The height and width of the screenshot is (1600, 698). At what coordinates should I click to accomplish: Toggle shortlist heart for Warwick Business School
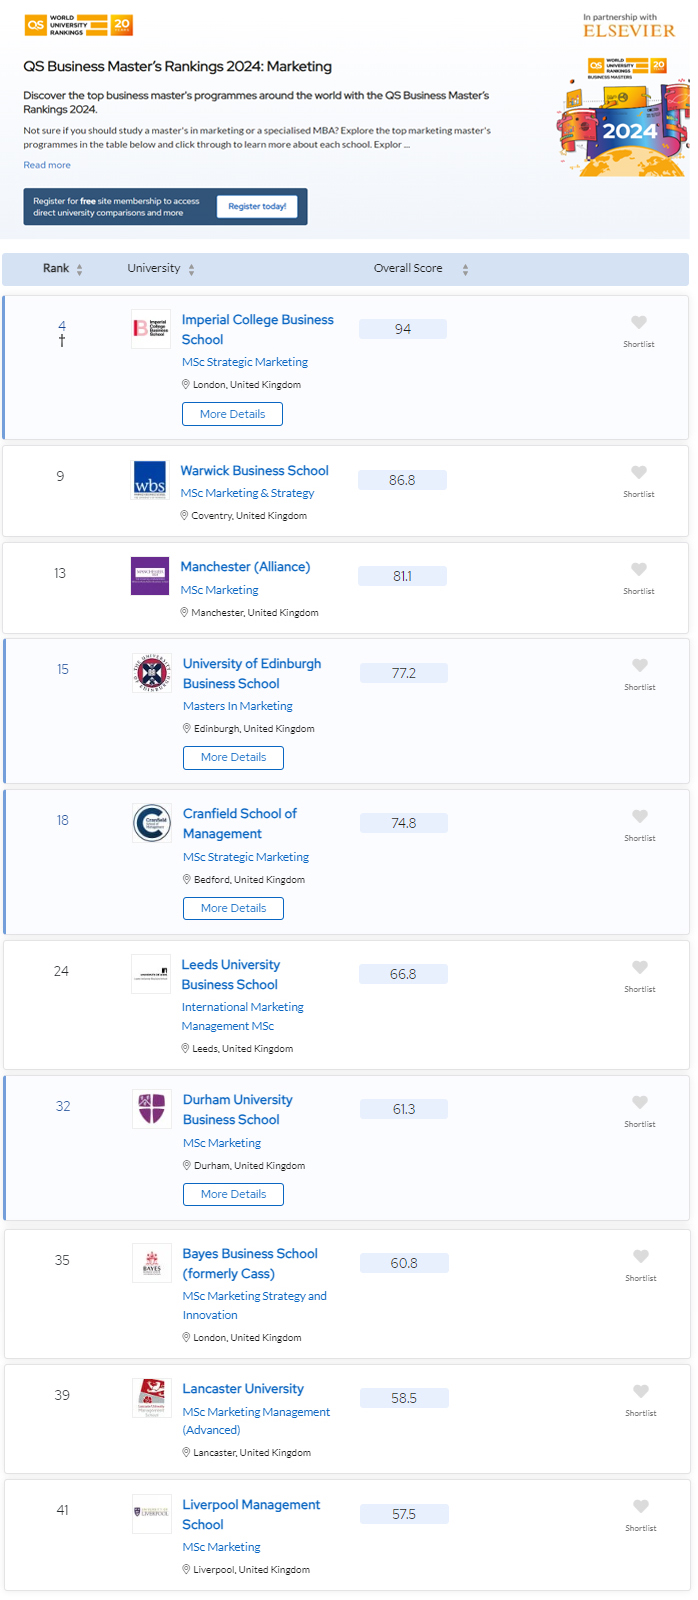pos(639,472)
